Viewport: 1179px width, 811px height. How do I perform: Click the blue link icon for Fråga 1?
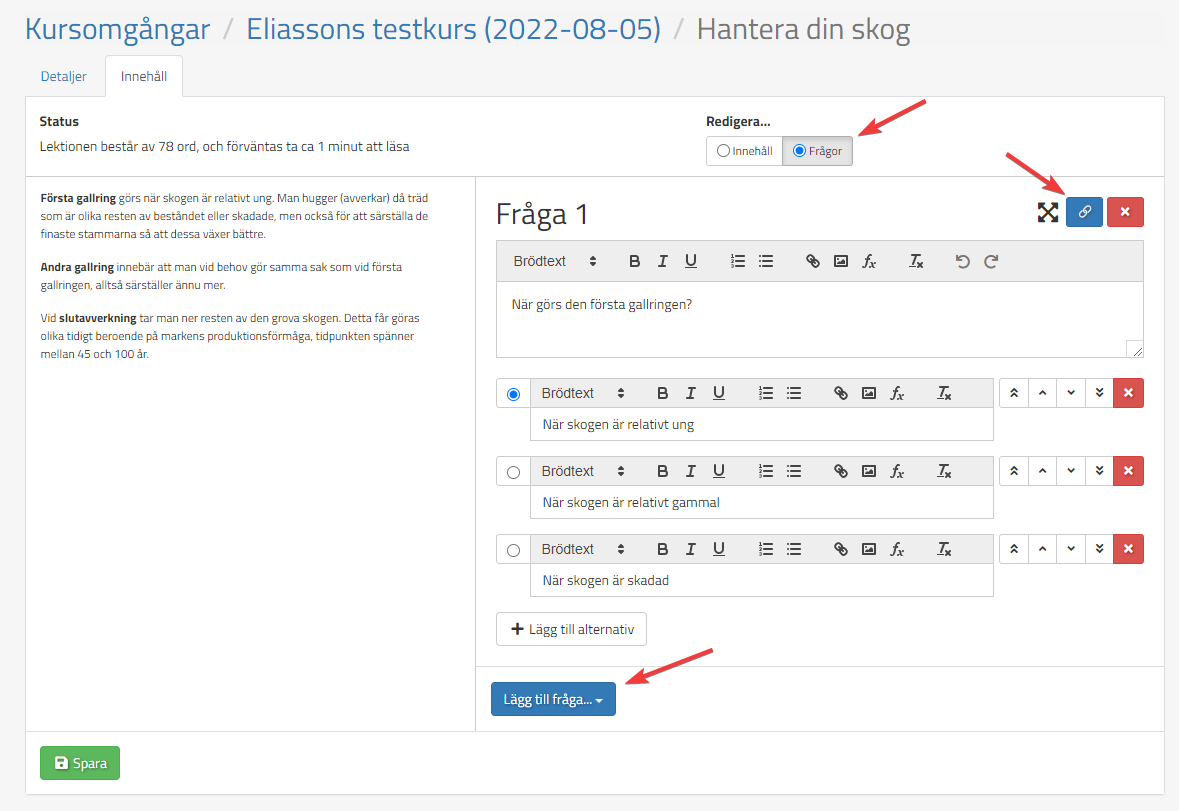pyautogui.click(x=1084, y=212)
